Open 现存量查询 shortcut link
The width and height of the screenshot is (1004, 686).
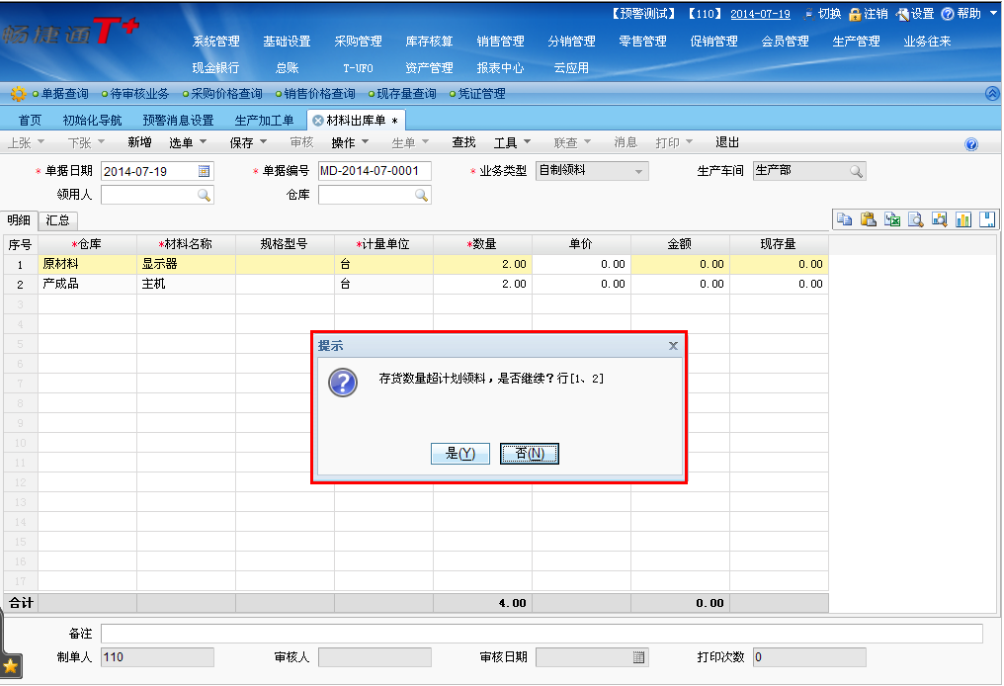(407, 94)
